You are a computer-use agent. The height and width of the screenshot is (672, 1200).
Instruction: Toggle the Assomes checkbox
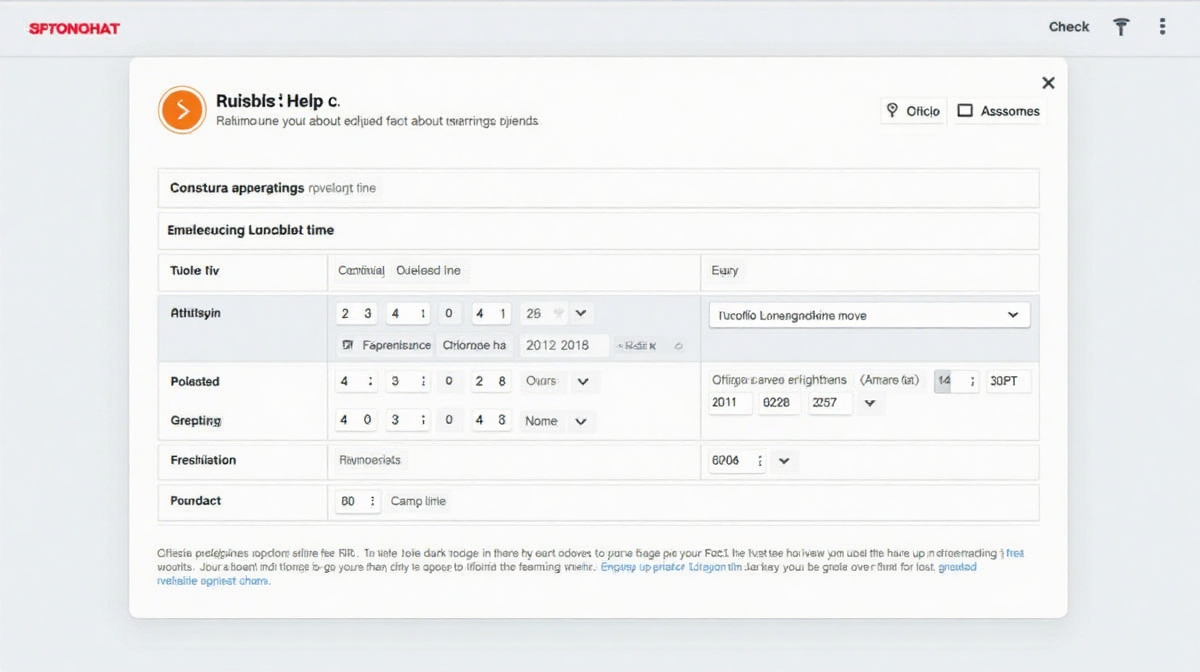click(965, 111)
